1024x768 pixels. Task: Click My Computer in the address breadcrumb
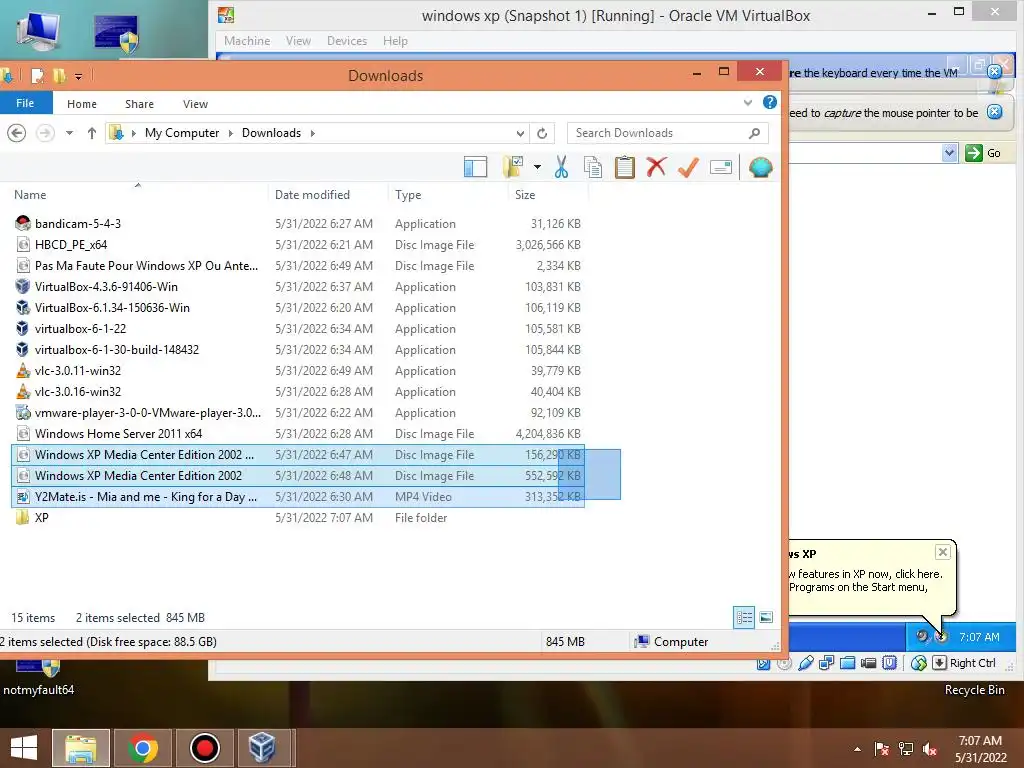coord(182,133)
